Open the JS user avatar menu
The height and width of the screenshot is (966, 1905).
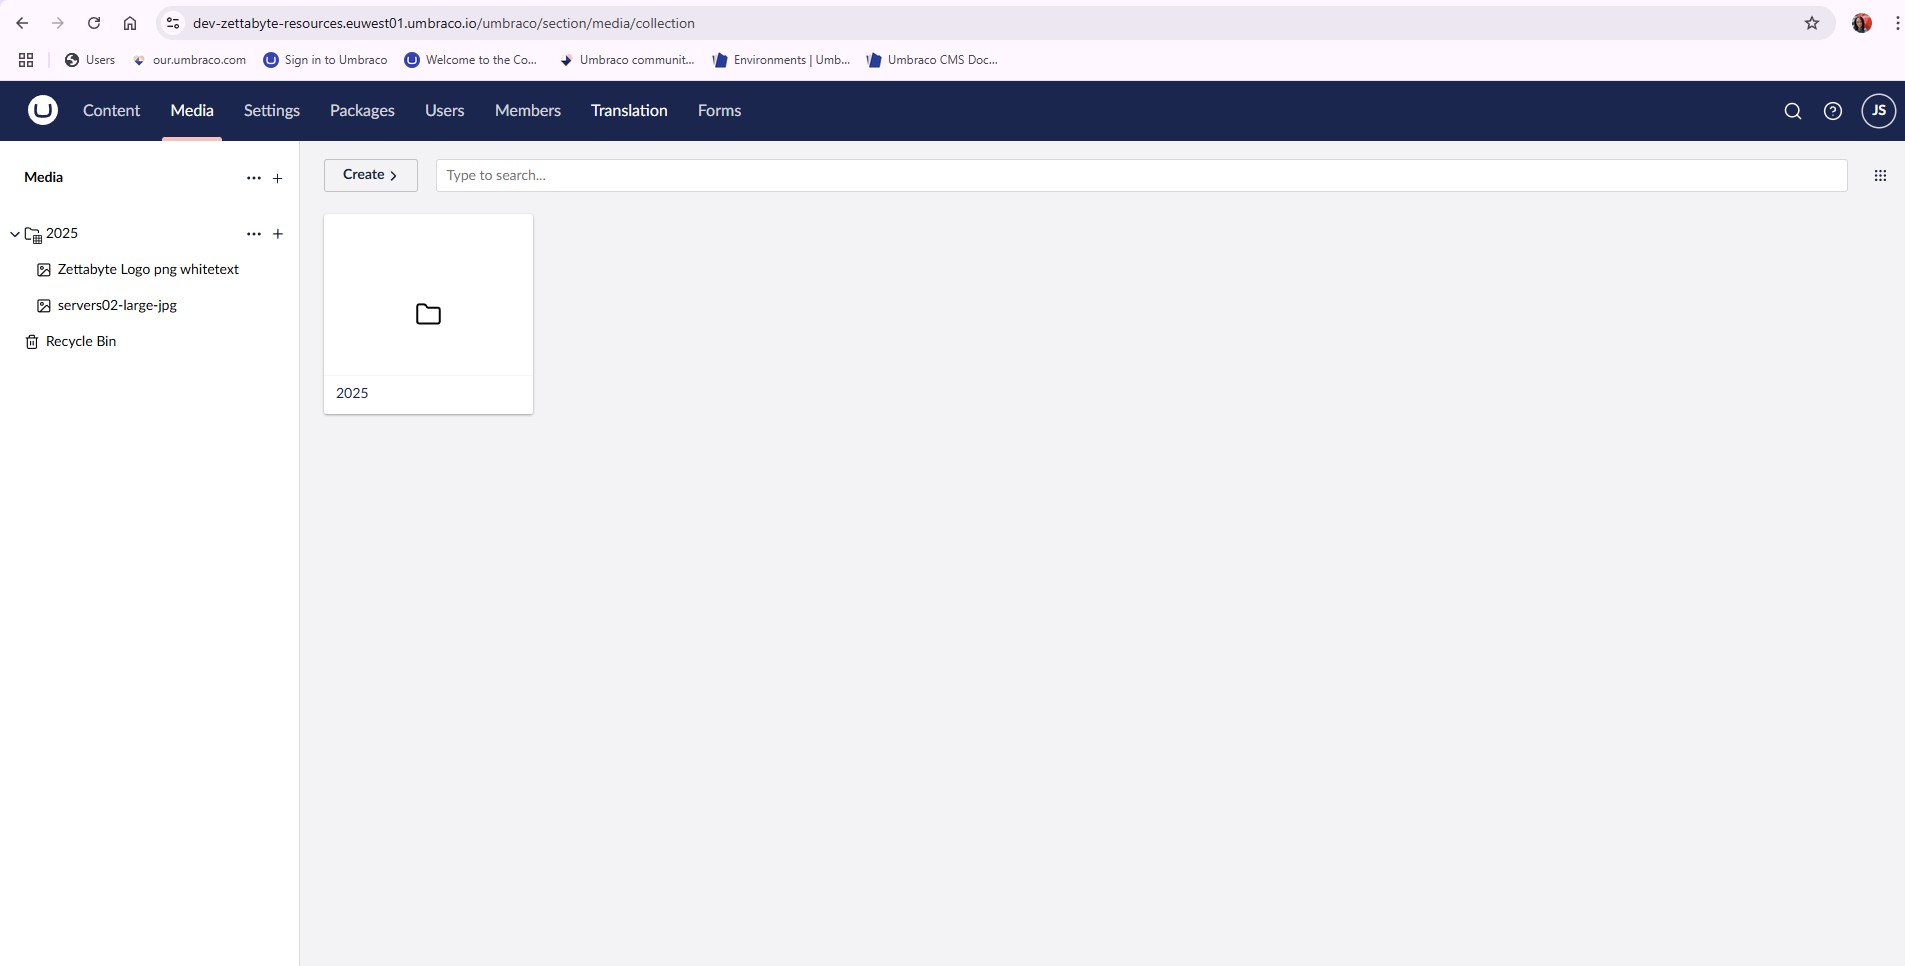[x=1878, y=111]
